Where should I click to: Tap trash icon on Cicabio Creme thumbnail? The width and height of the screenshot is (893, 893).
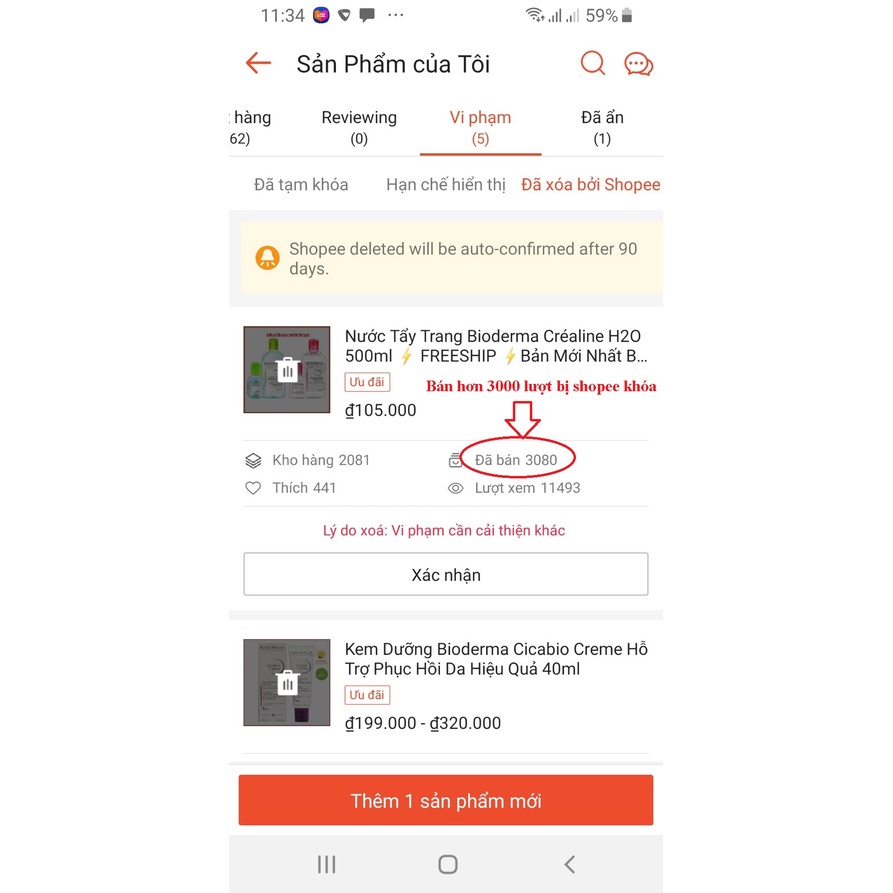pos(288,683)
